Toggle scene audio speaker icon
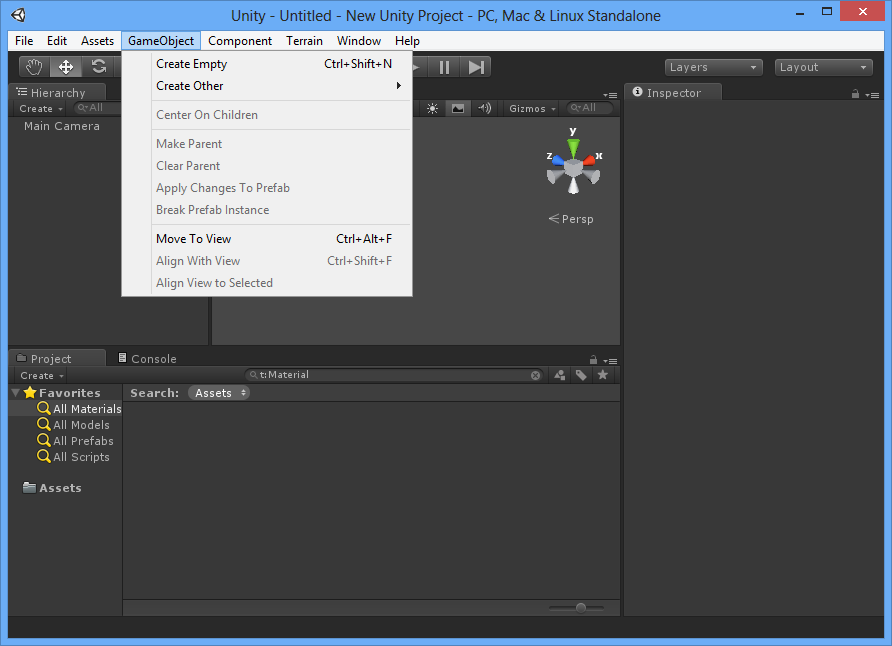Screen dimensions: 892x646 click(x=485, y=108)
